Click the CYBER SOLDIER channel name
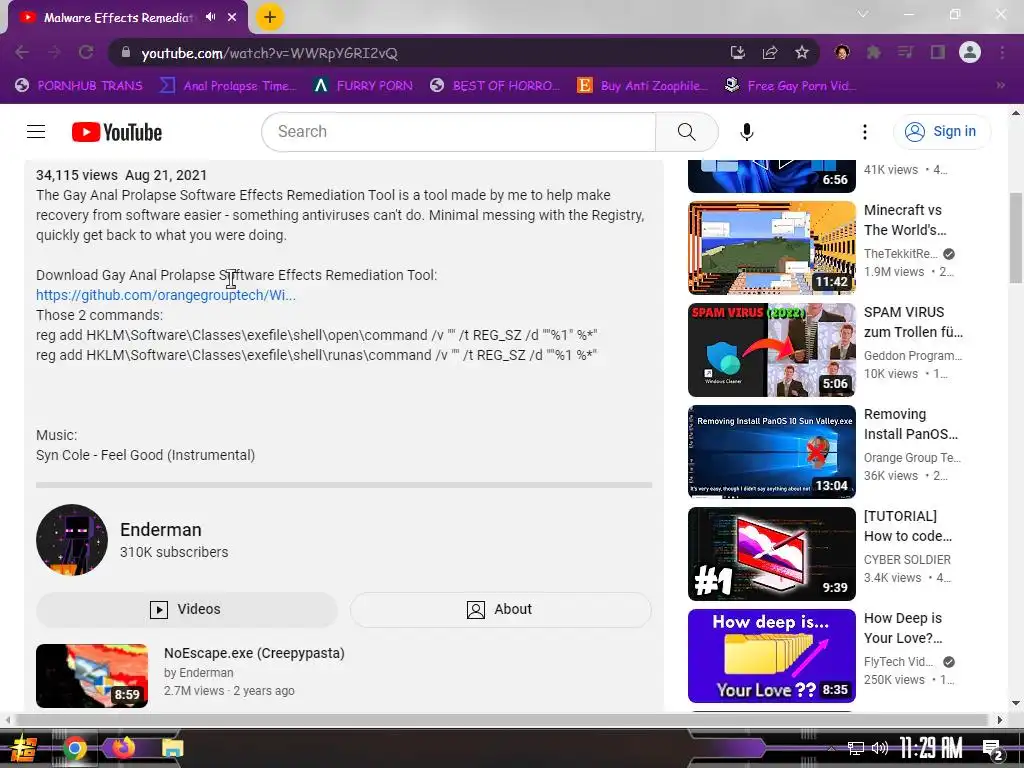Screen dimensions: 1024x768 [x=907, y=560]
